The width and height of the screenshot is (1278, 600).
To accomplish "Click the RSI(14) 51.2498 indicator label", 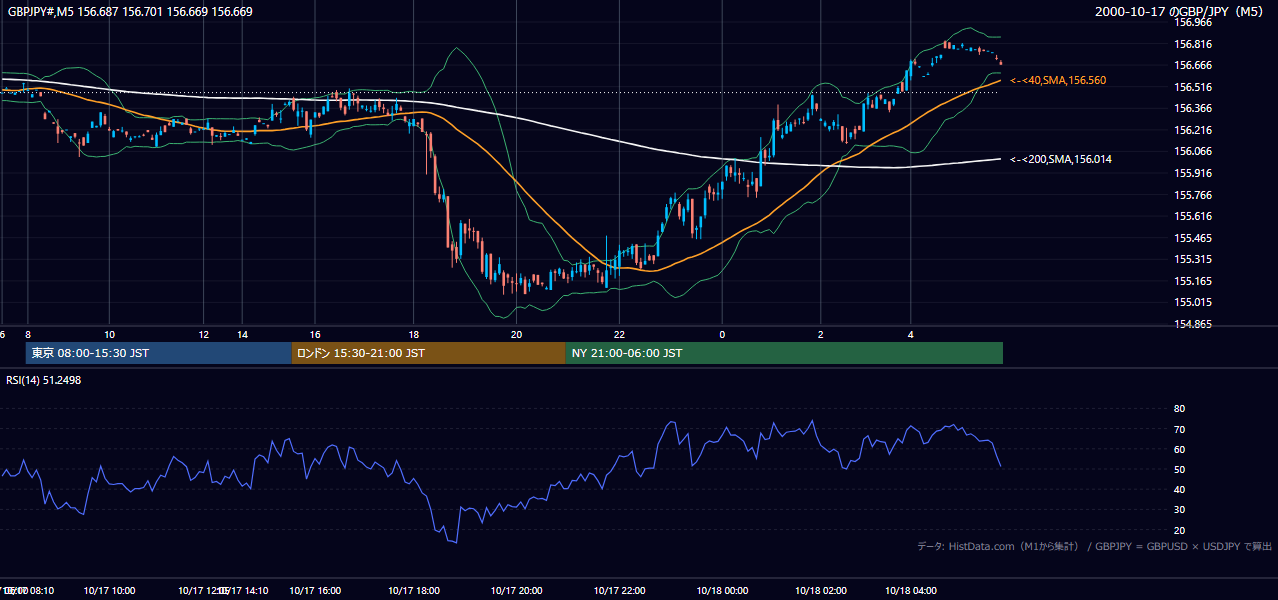I will pyautogui.click(x=44, y=380).
